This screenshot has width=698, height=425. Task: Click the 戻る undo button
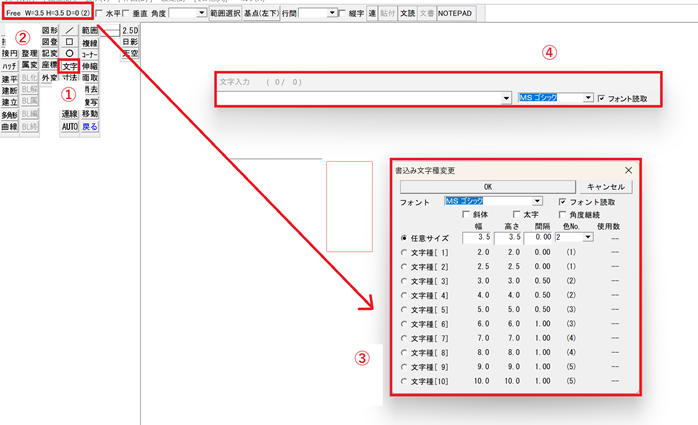(89, 127)
